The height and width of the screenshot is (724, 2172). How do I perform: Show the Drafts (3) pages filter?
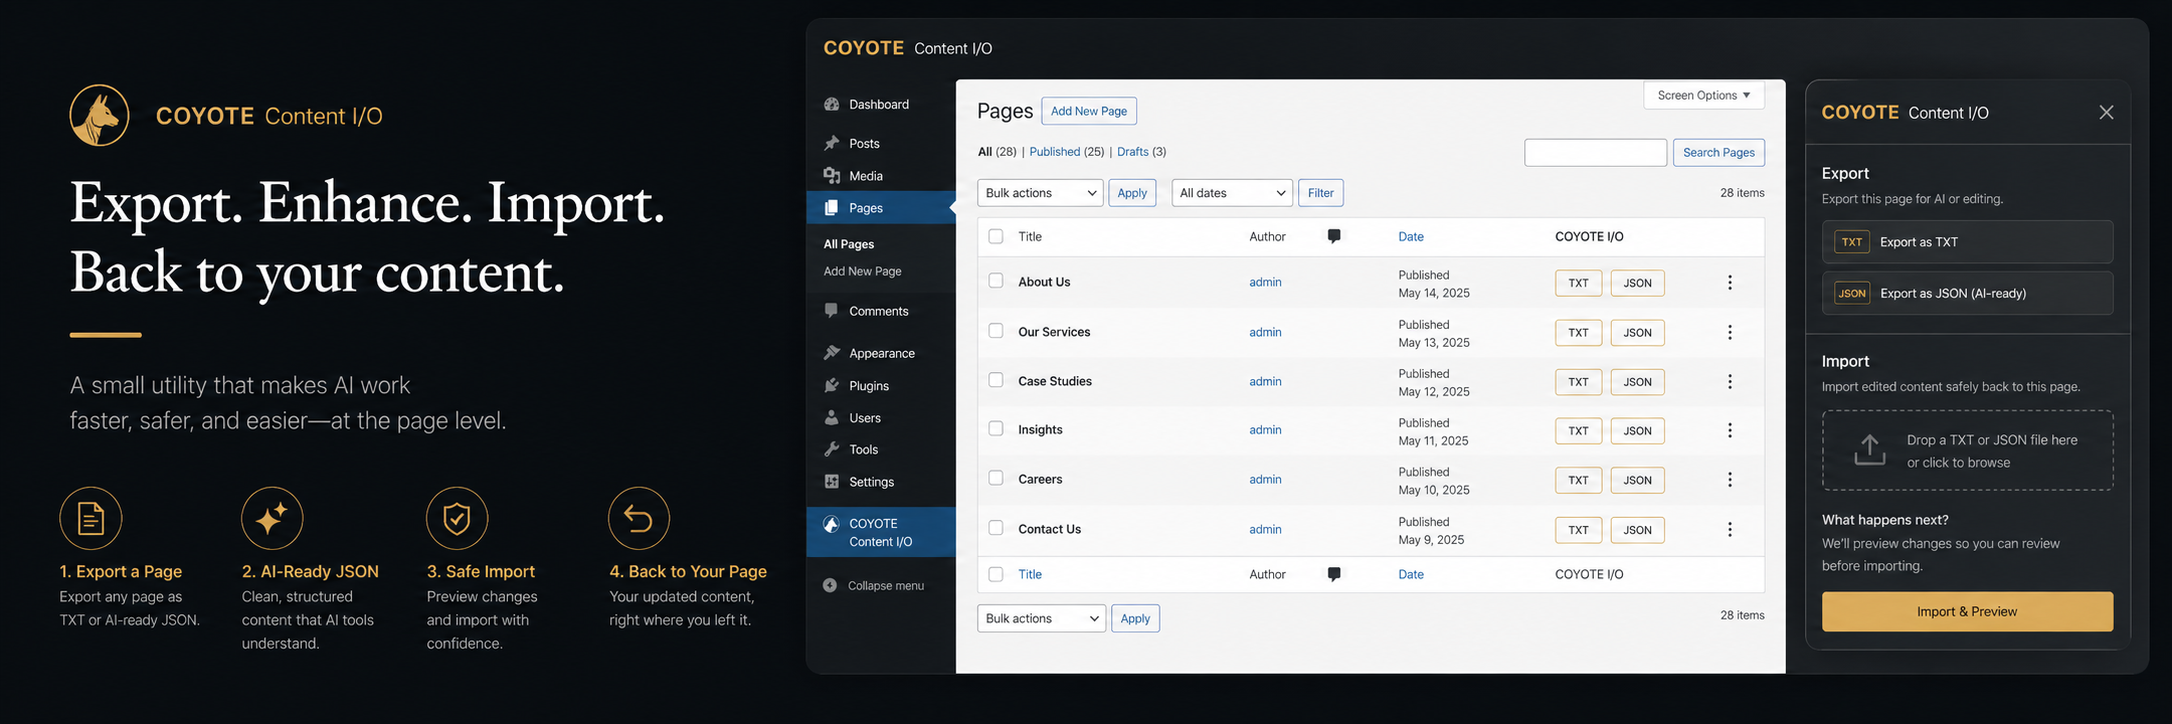pyautogui.click(x=1141, y=152)
